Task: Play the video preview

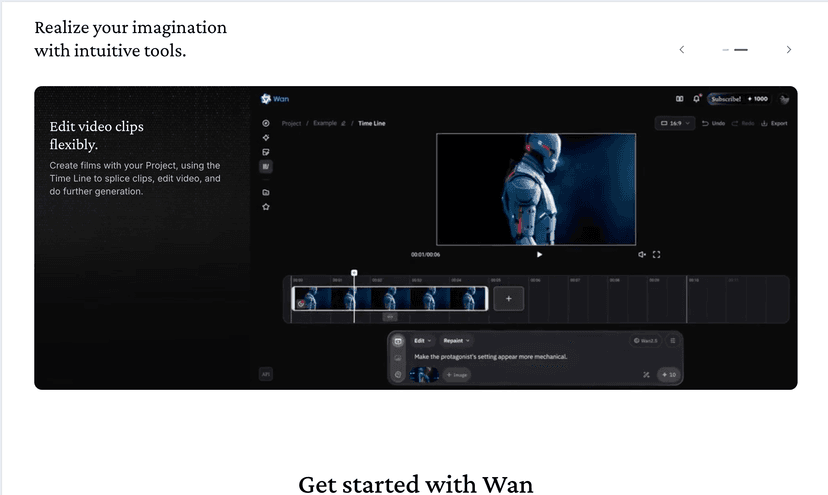Action: tap(539, 255)
